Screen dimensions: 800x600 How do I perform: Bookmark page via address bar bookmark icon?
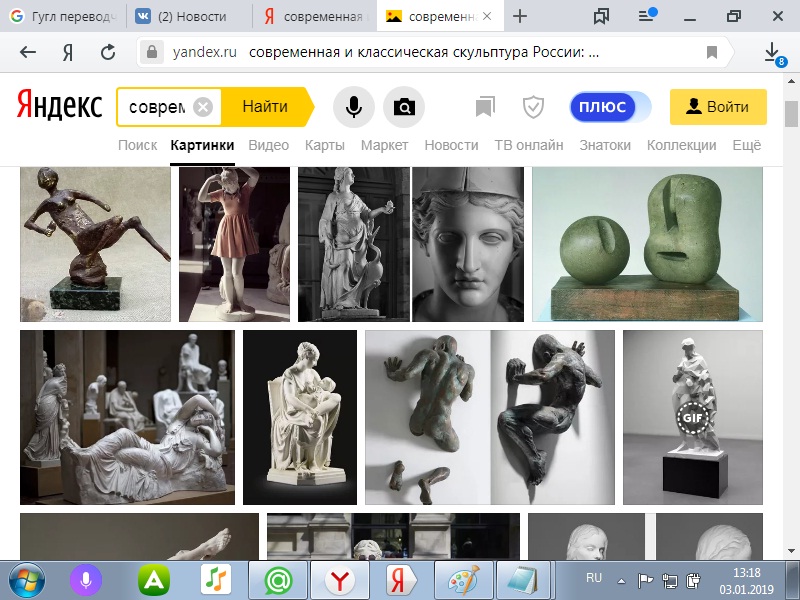pos(712,52)
